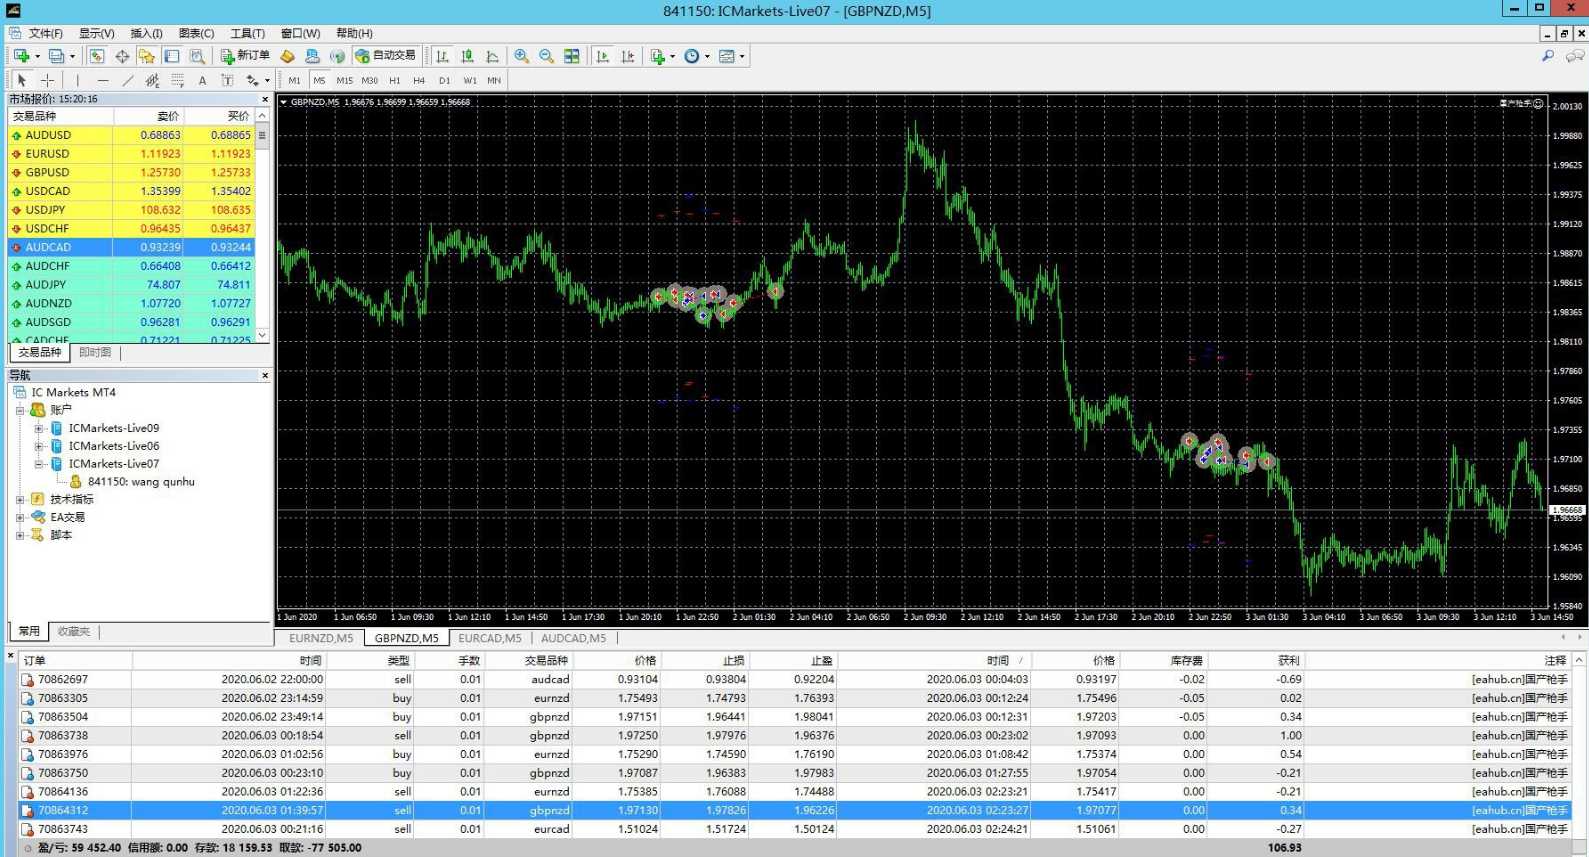Click the search magnifier icon top right

coord(1547,56)
